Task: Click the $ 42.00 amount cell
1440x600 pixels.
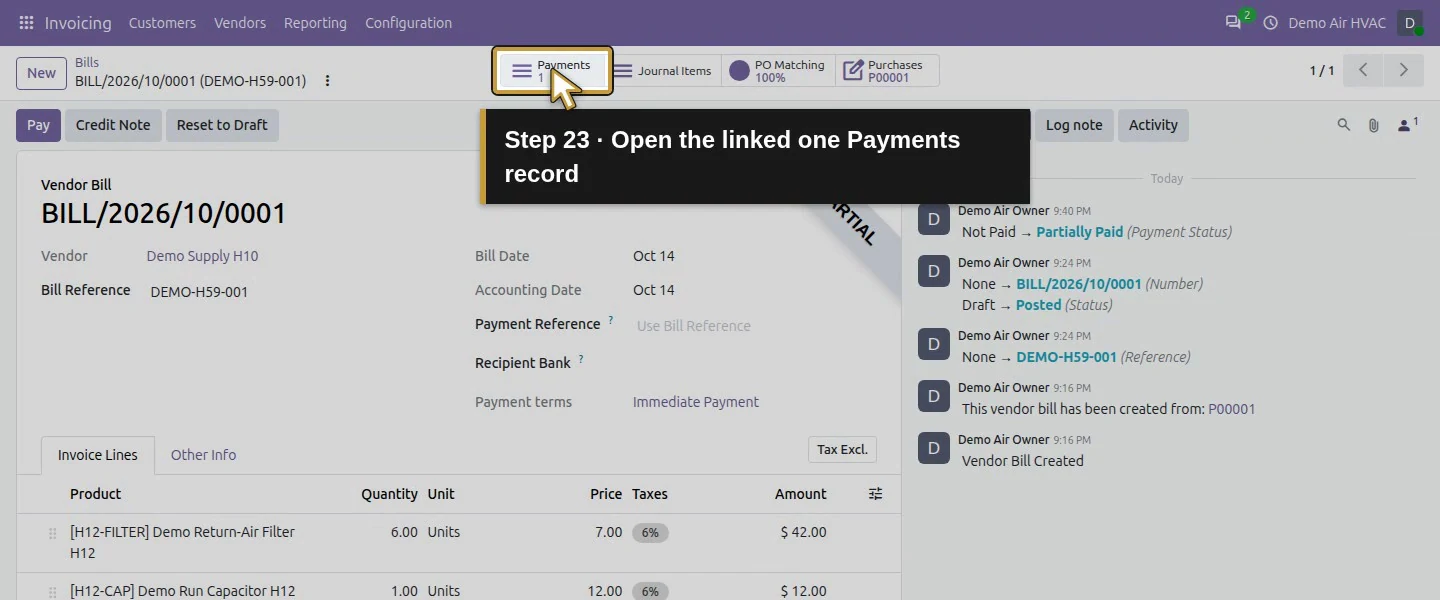Action: [803, 532]
